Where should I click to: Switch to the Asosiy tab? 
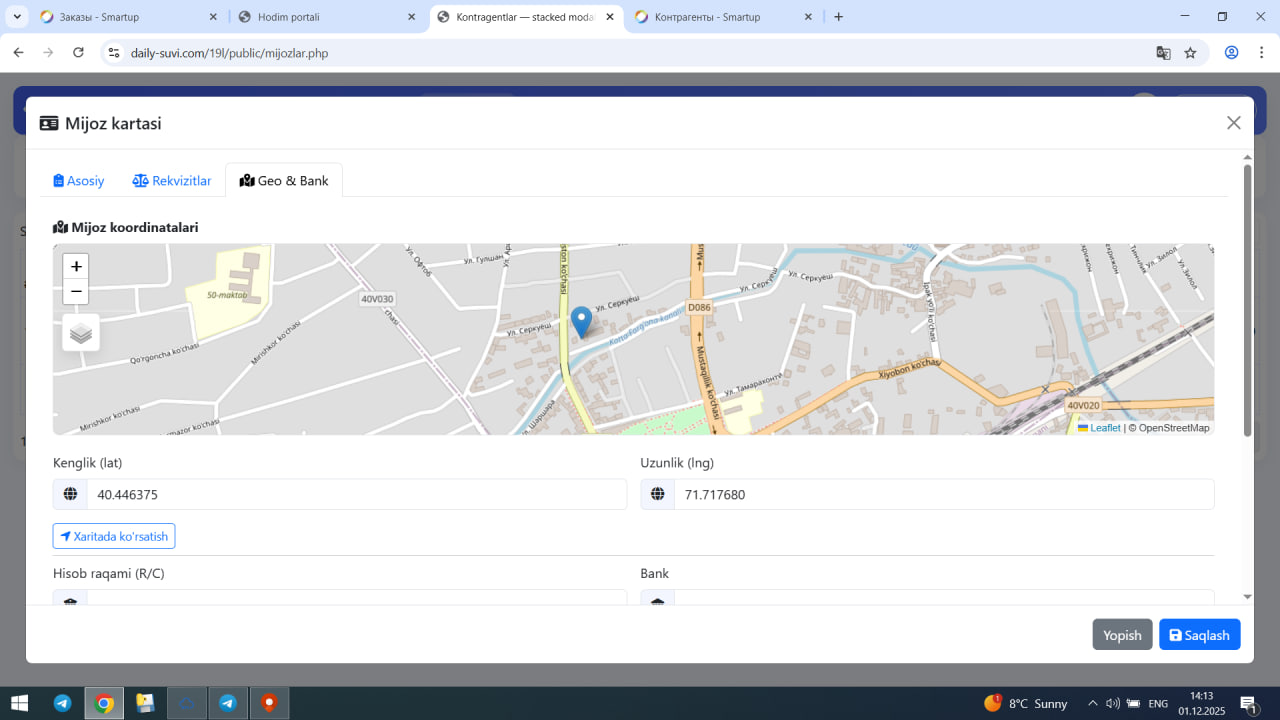click(79, 181)
